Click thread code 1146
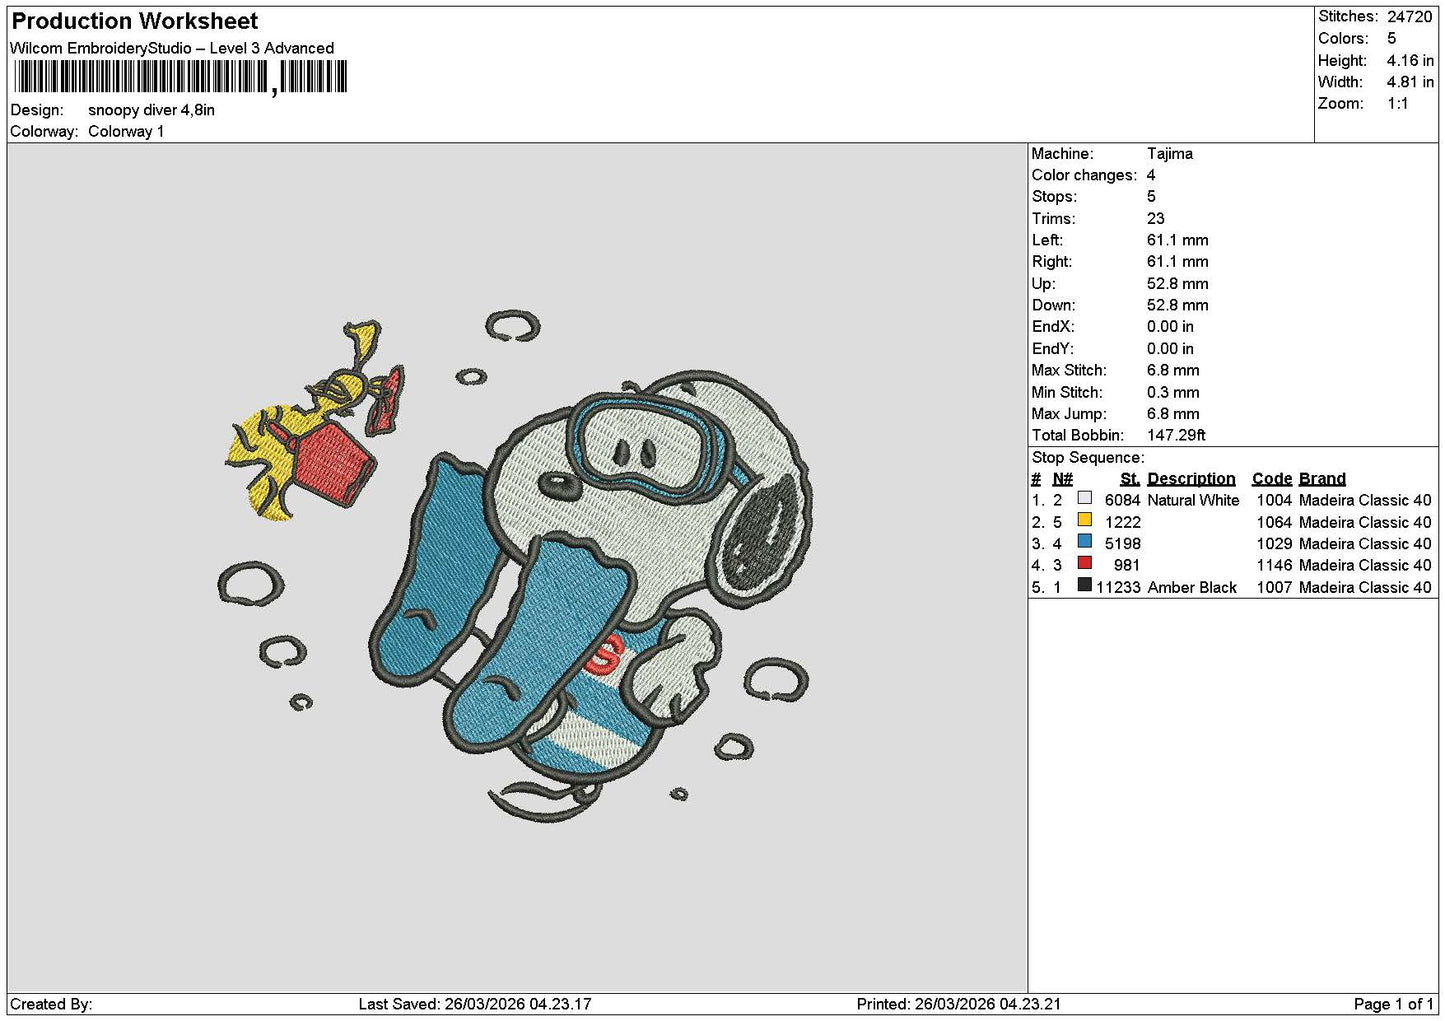Screen dimensions: 1445x1021 coord(1274,565)
